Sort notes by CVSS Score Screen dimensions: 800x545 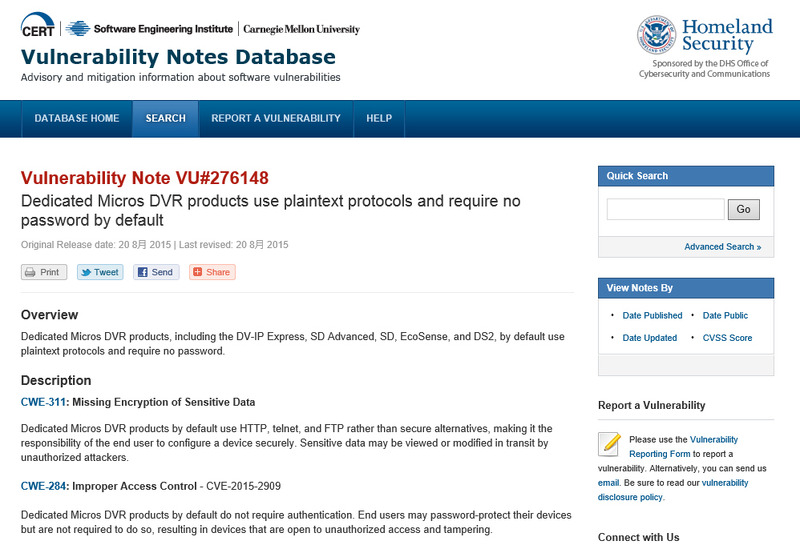point(727,338)
